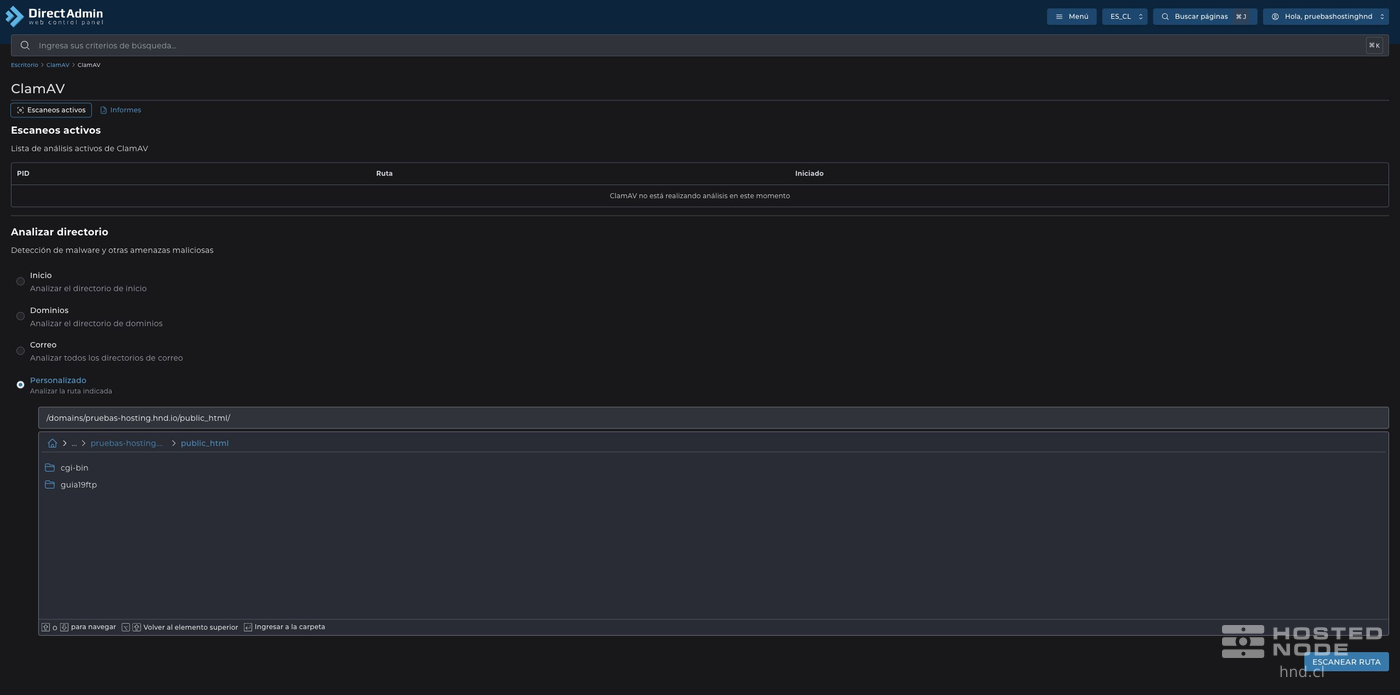The image size is (1400, 695).
Task: Click the ⌘K shortcut badge
Action: coord(1374,45)
